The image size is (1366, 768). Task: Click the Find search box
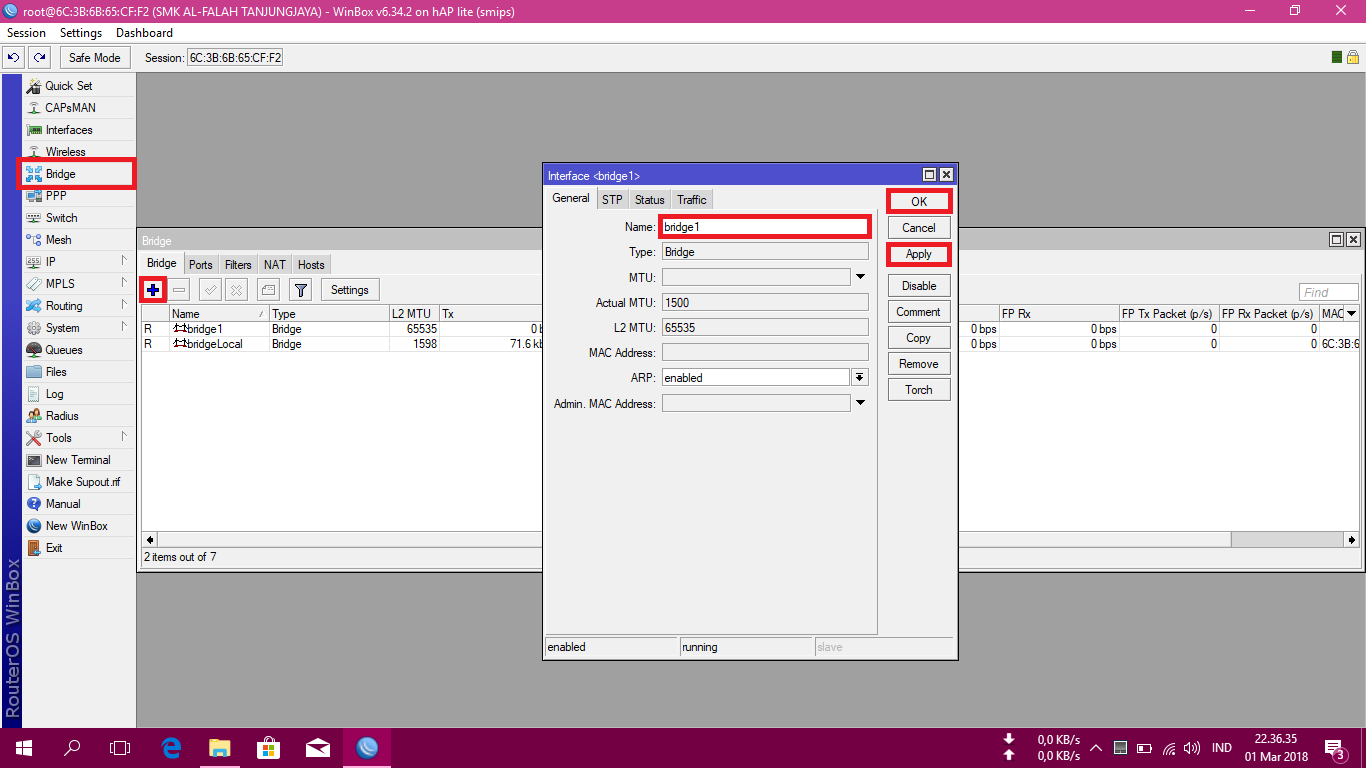point(1329,292)
